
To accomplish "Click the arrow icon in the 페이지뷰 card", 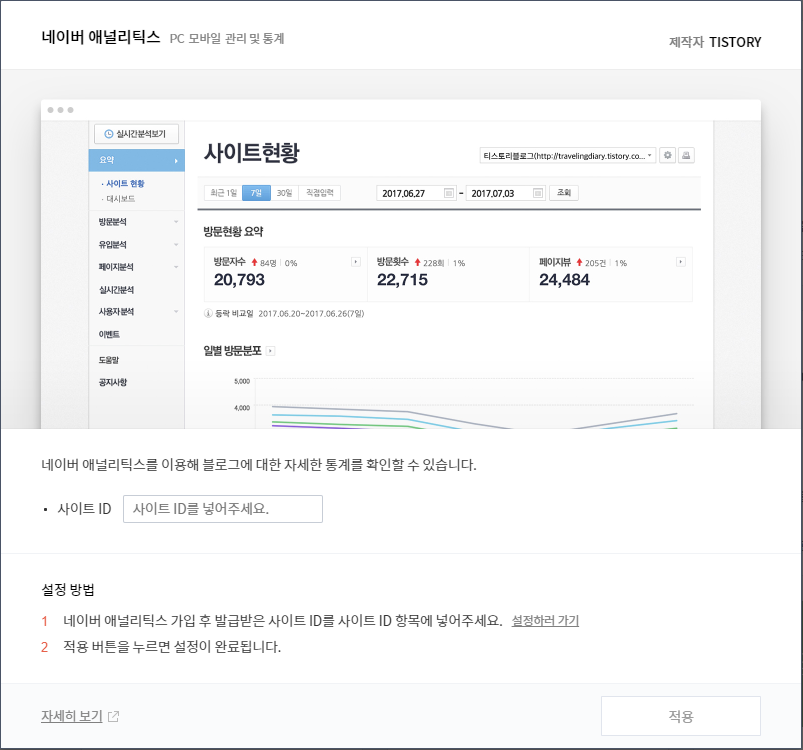I will click(x=681, y=262).
